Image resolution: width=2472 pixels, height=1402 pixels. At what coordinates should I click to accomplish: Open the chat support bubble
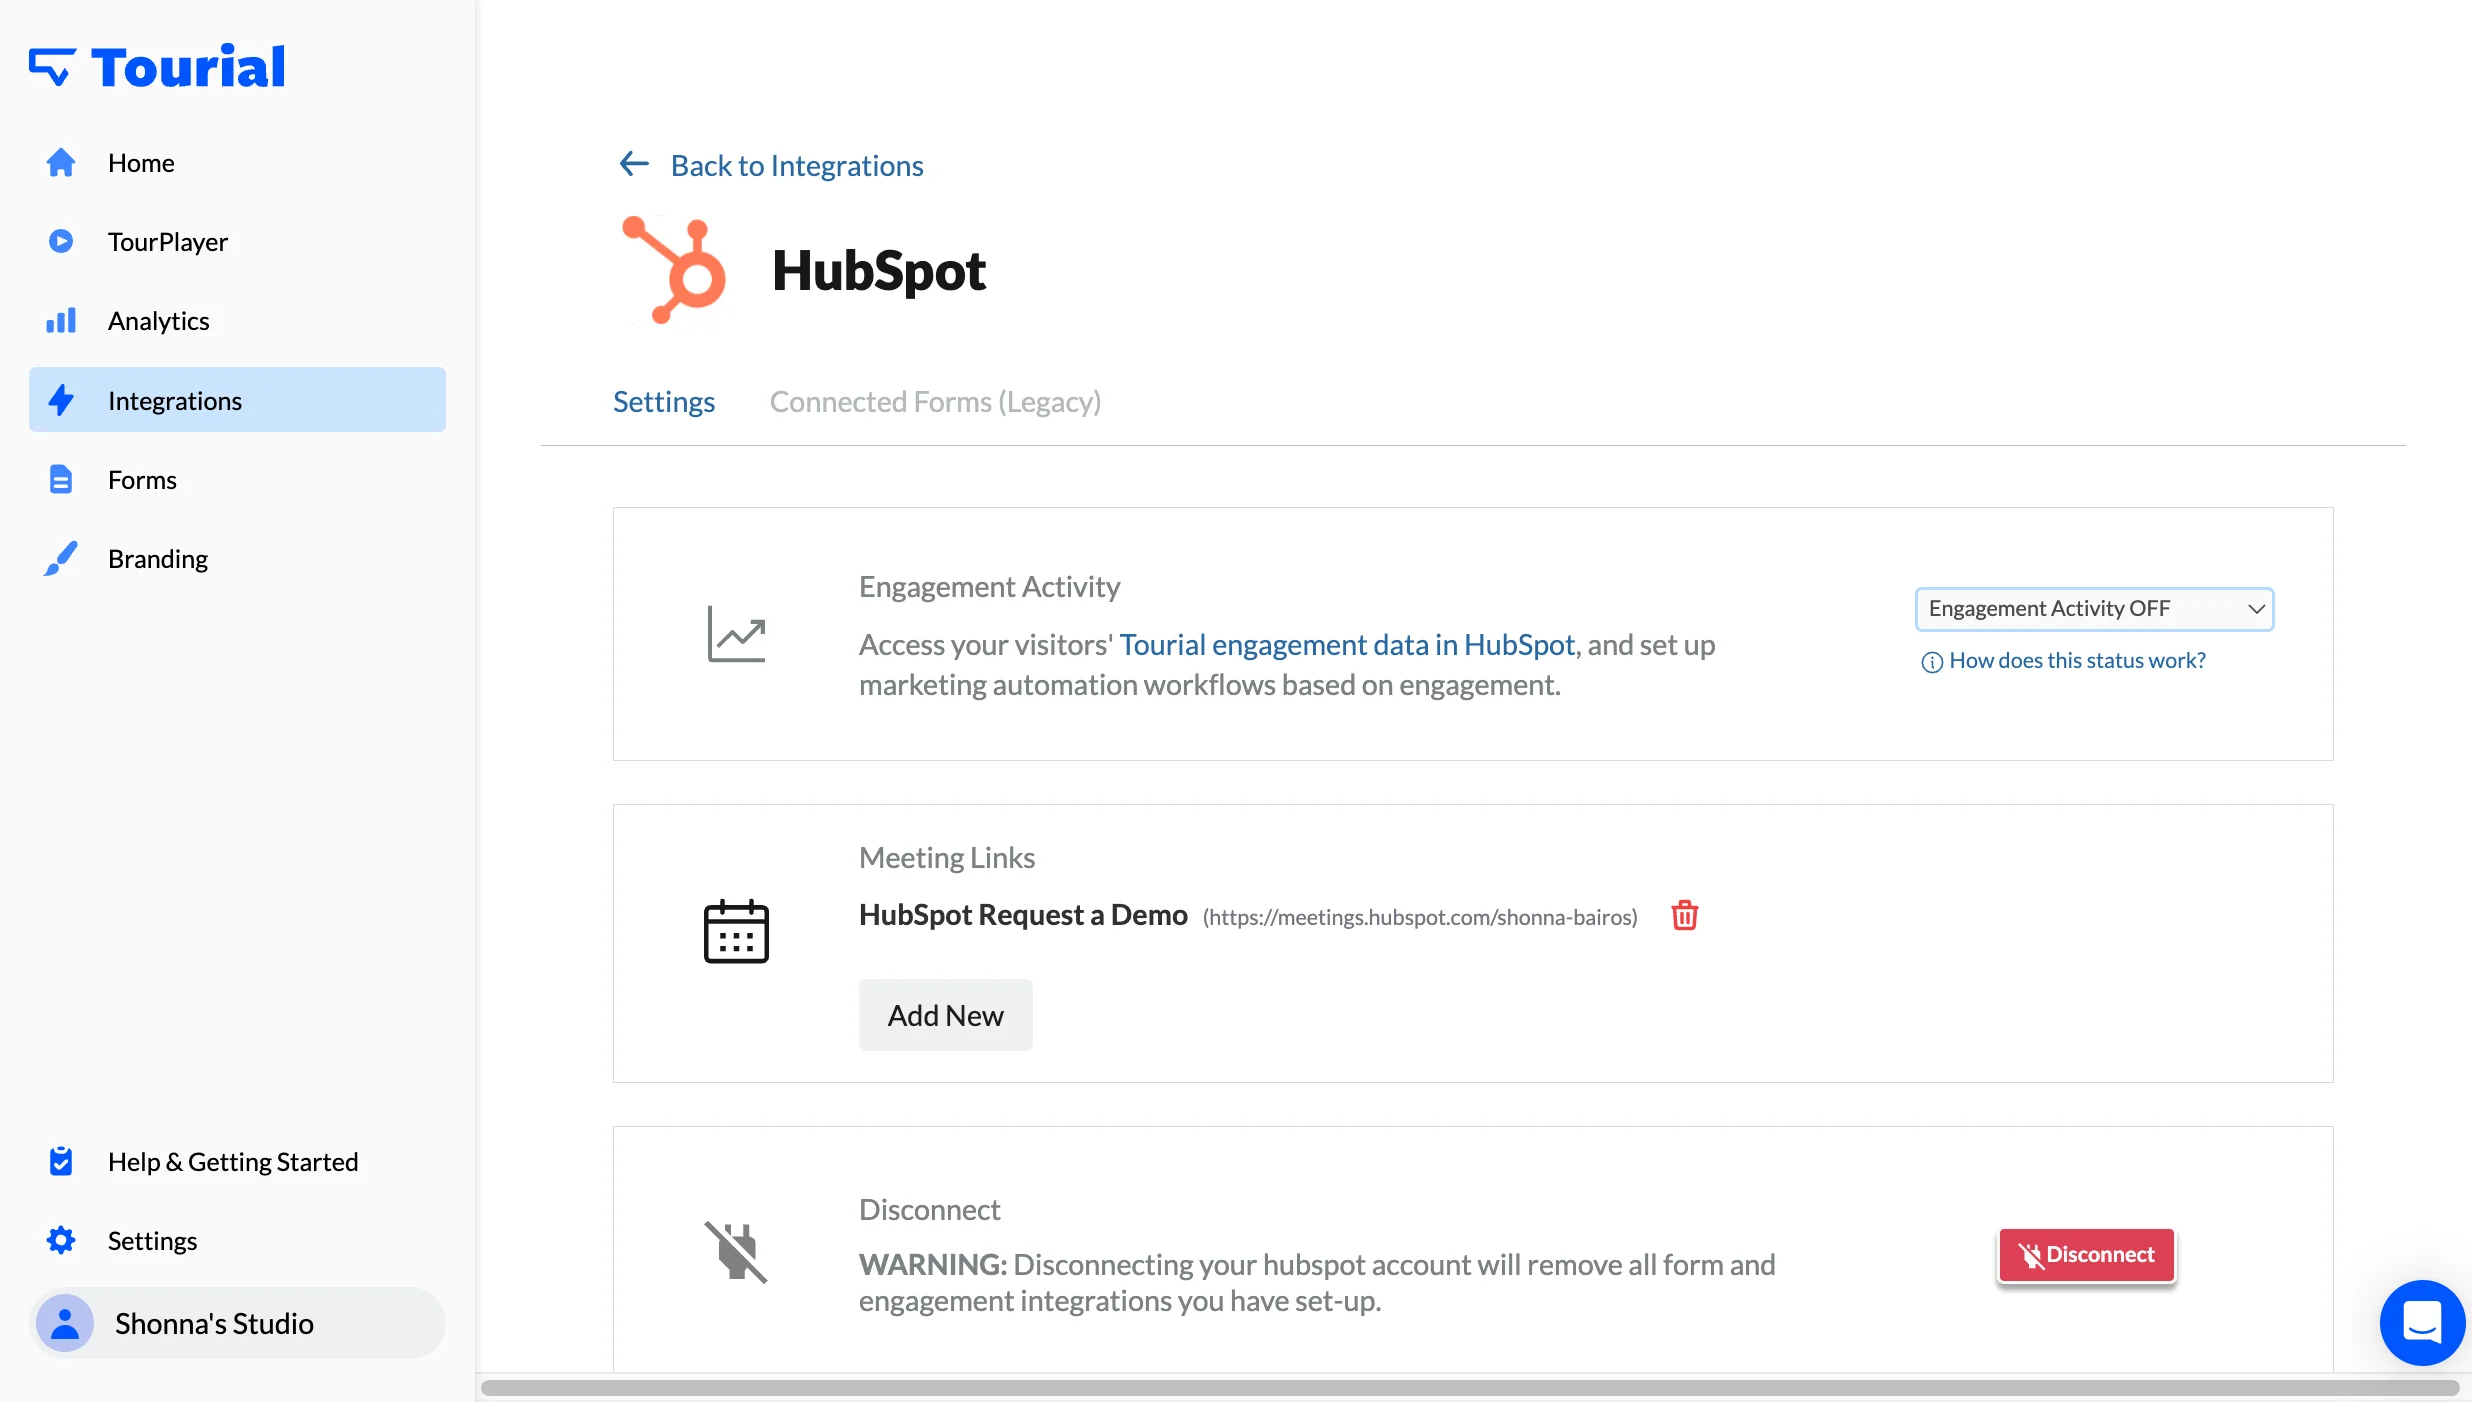click(2422, 1323)
